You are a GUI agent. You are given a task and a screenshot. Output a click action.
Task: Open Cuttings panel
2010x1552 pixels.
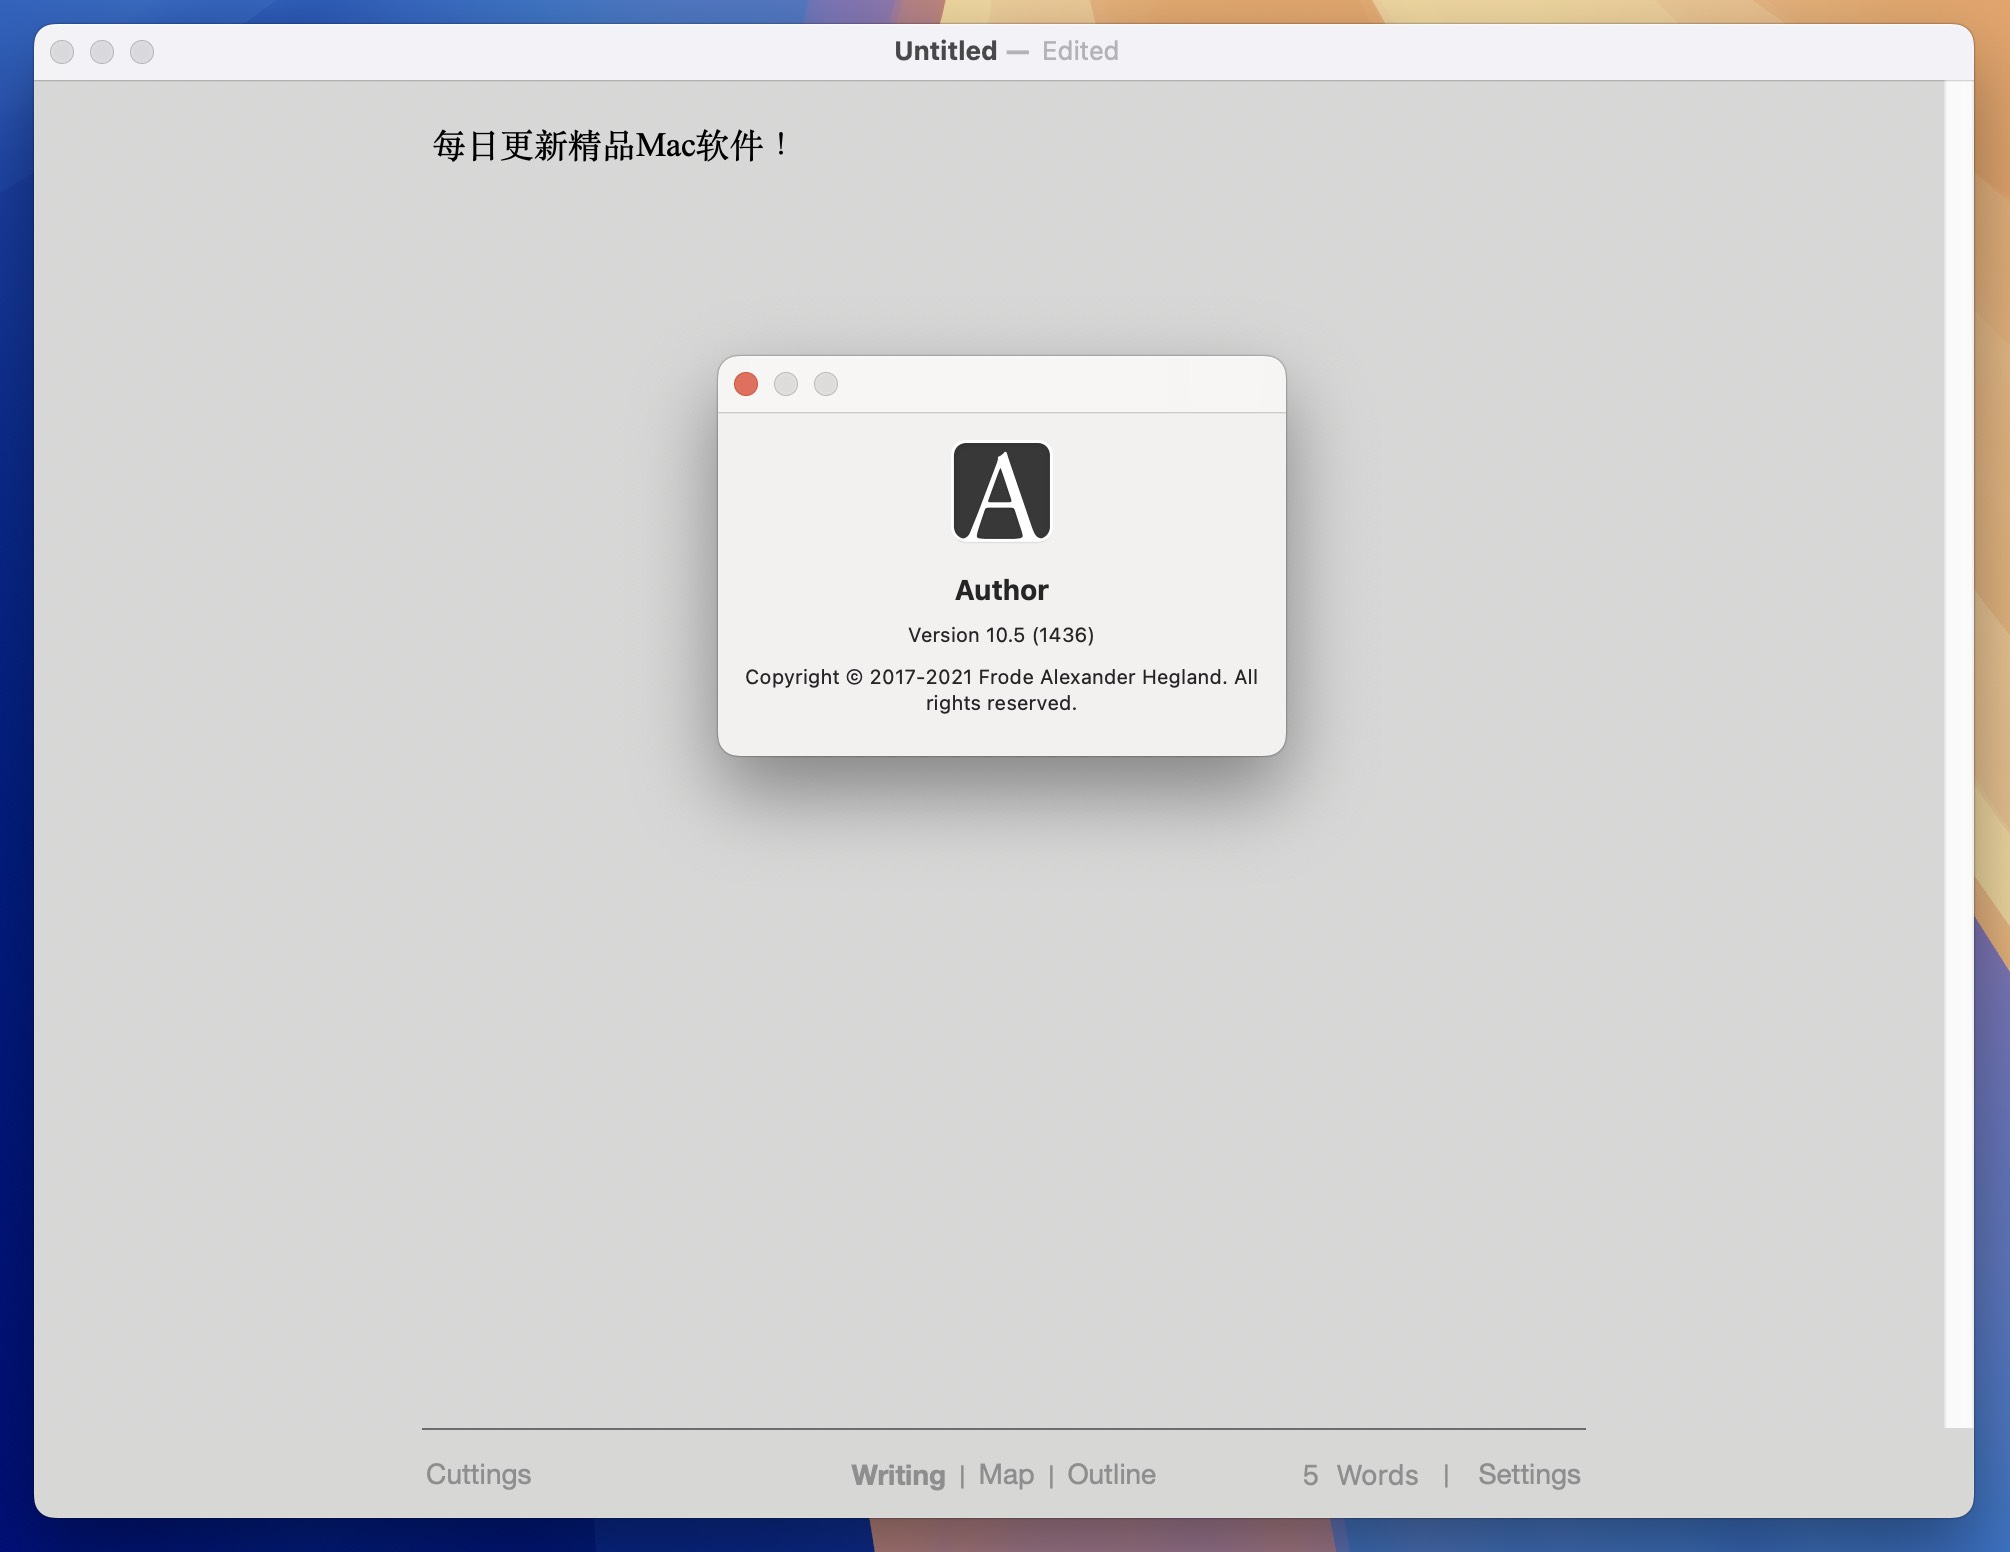click(478, 1474)
